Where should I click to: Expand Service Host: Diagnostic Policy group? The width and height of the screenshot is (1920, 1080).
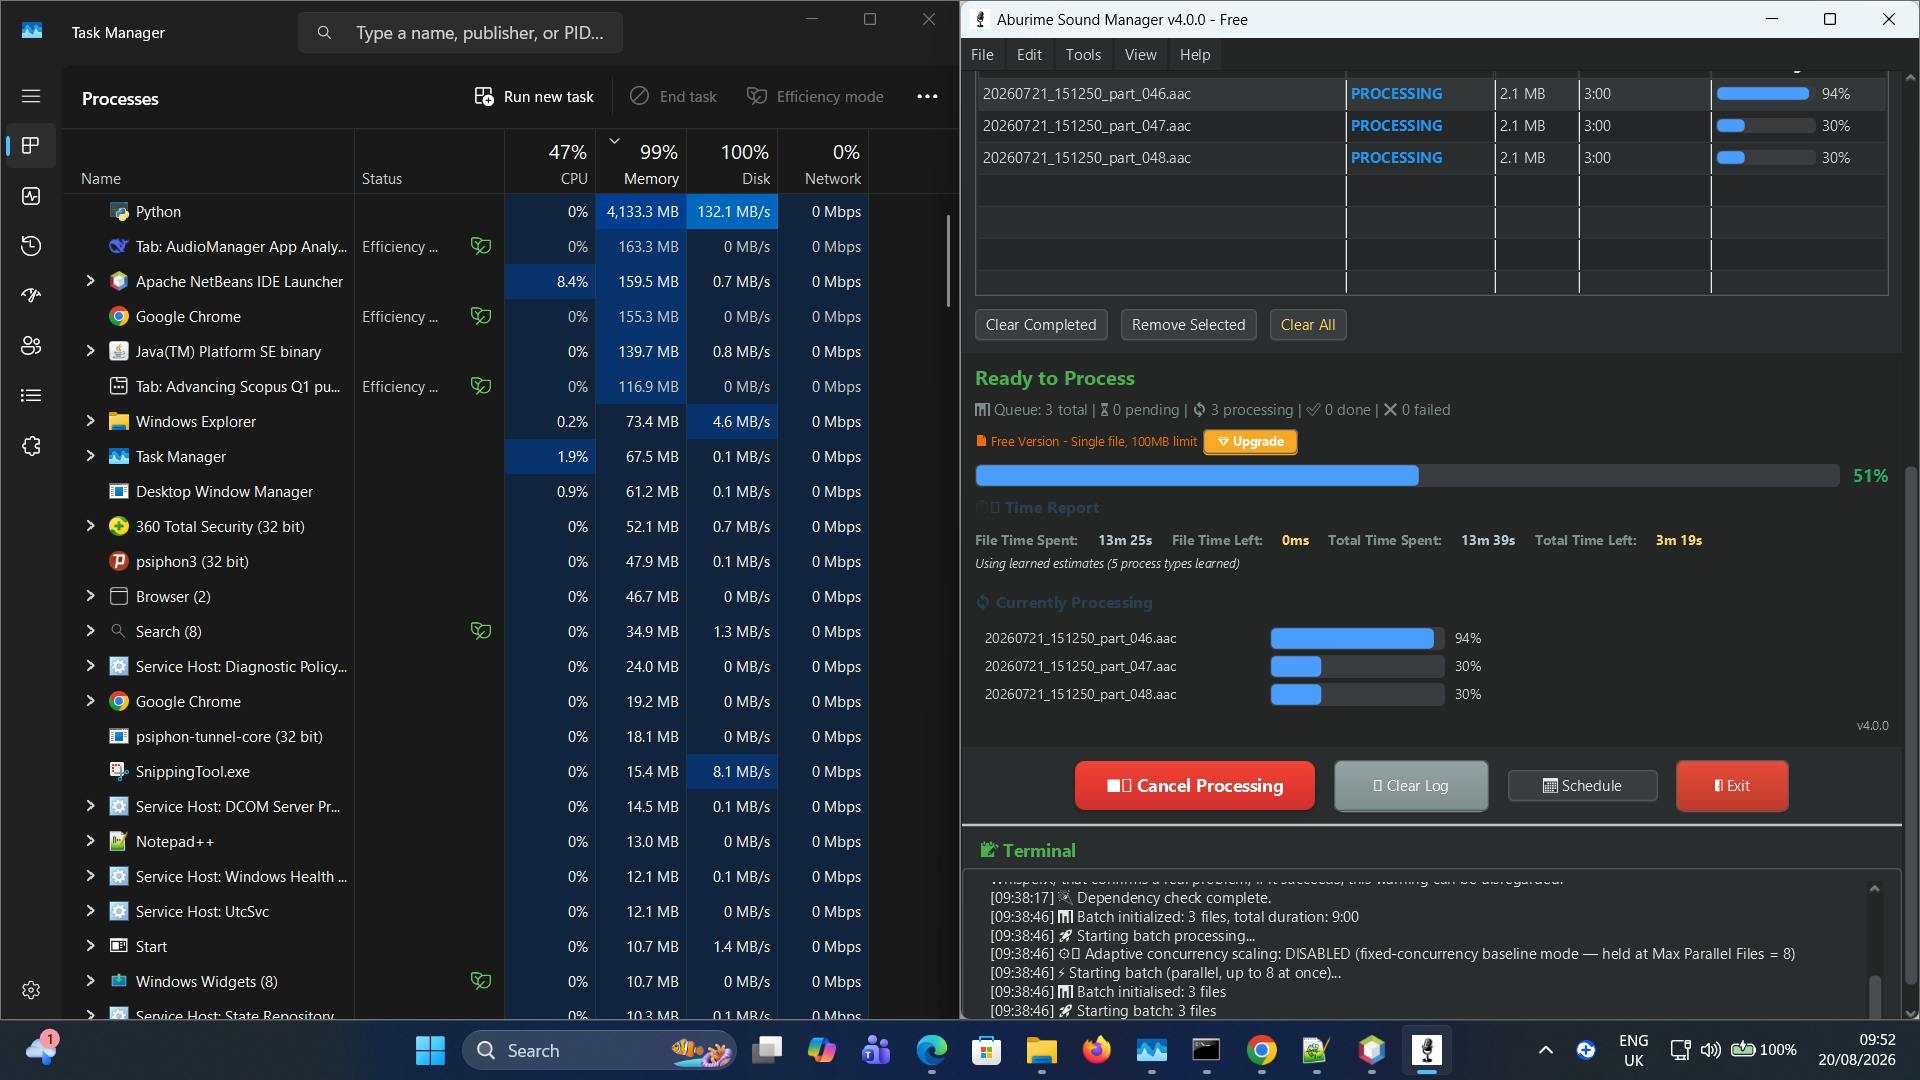pos(90,667)
